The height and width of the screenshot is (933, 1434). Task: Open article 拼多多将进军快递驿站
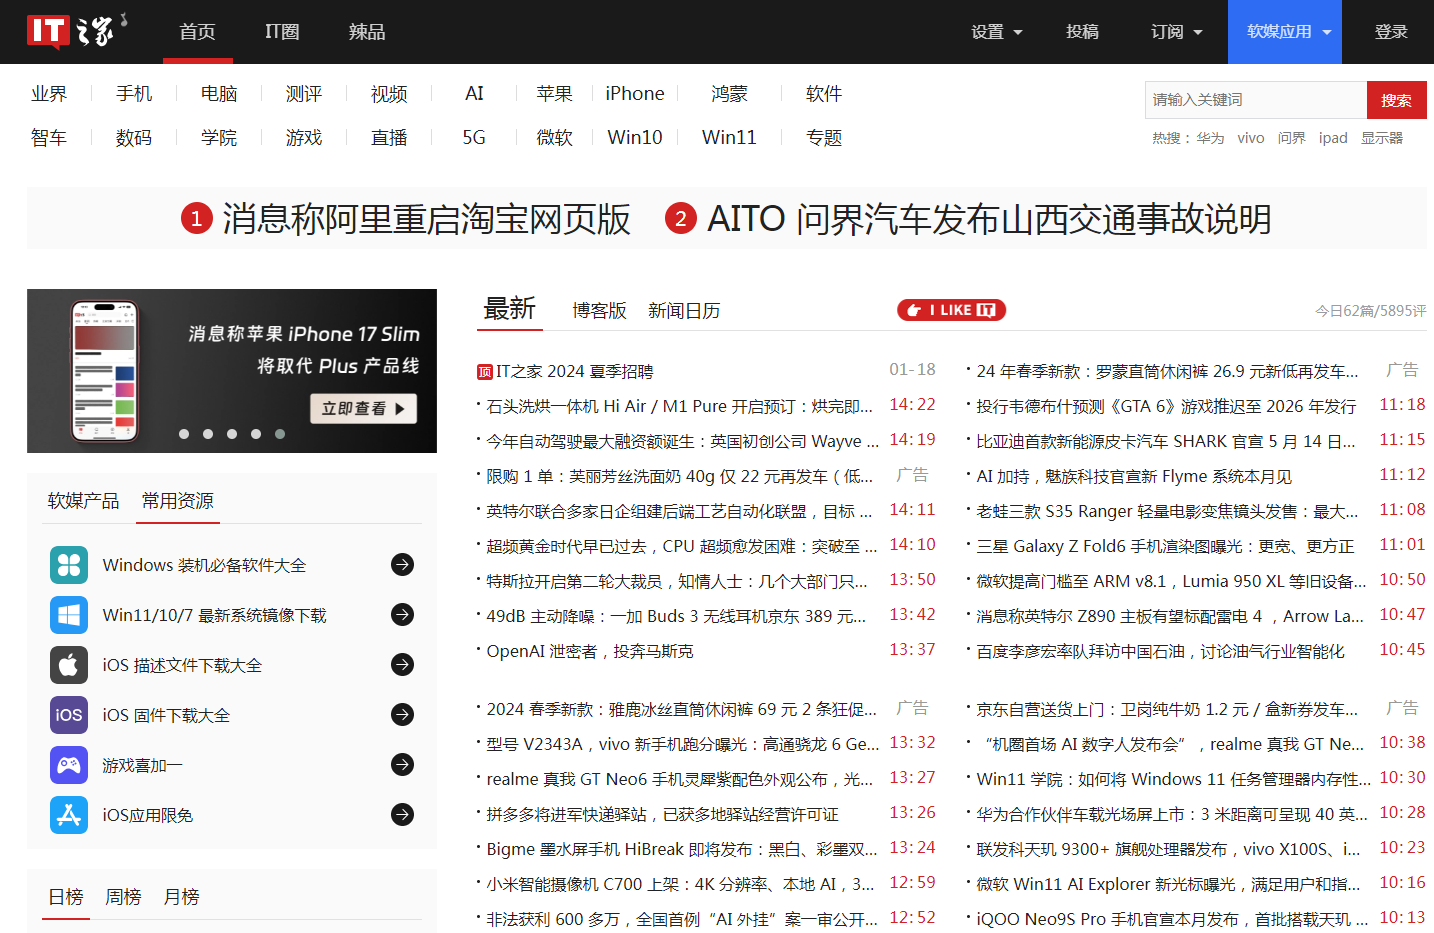(x=662, y=815)
